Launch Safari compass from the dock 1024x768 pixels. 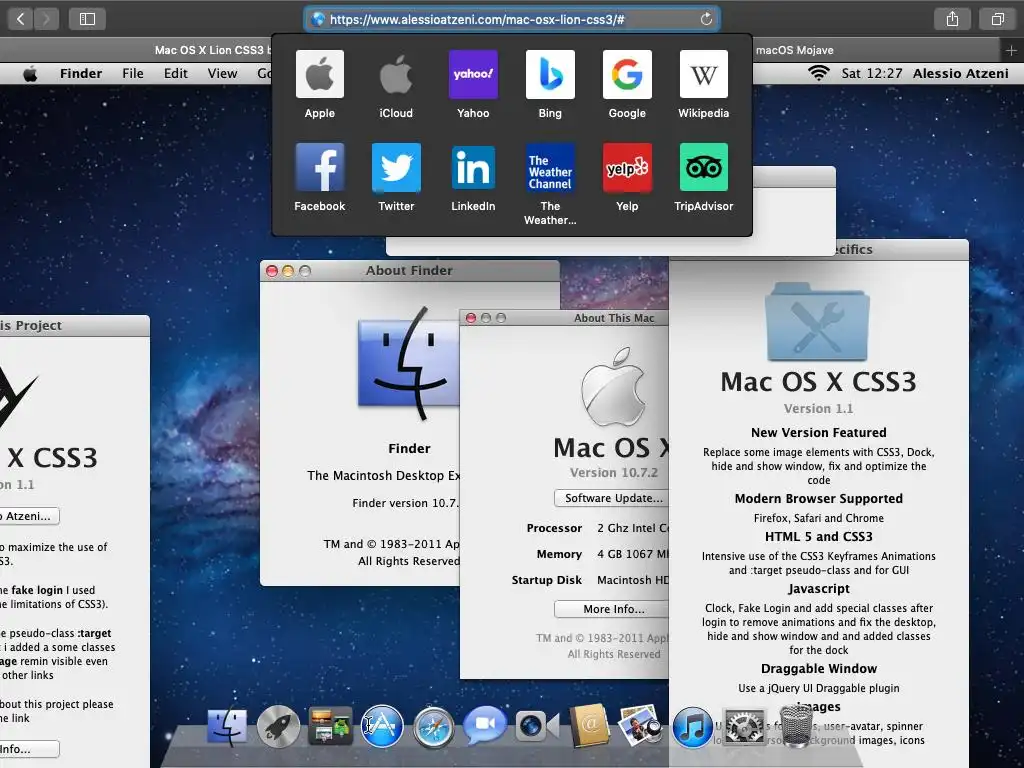[x=433, y=727]
